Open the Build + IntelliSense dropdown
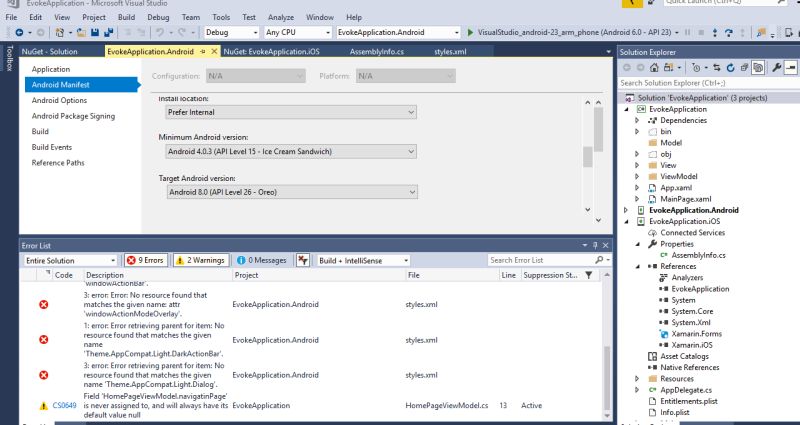 pyautogui.click(x=363, y=260)
